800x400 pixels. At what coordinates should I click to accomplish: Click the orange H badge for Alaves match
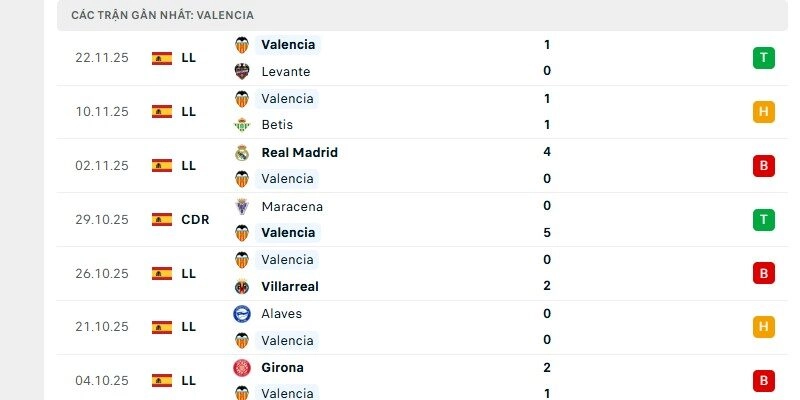click(764, 327)
